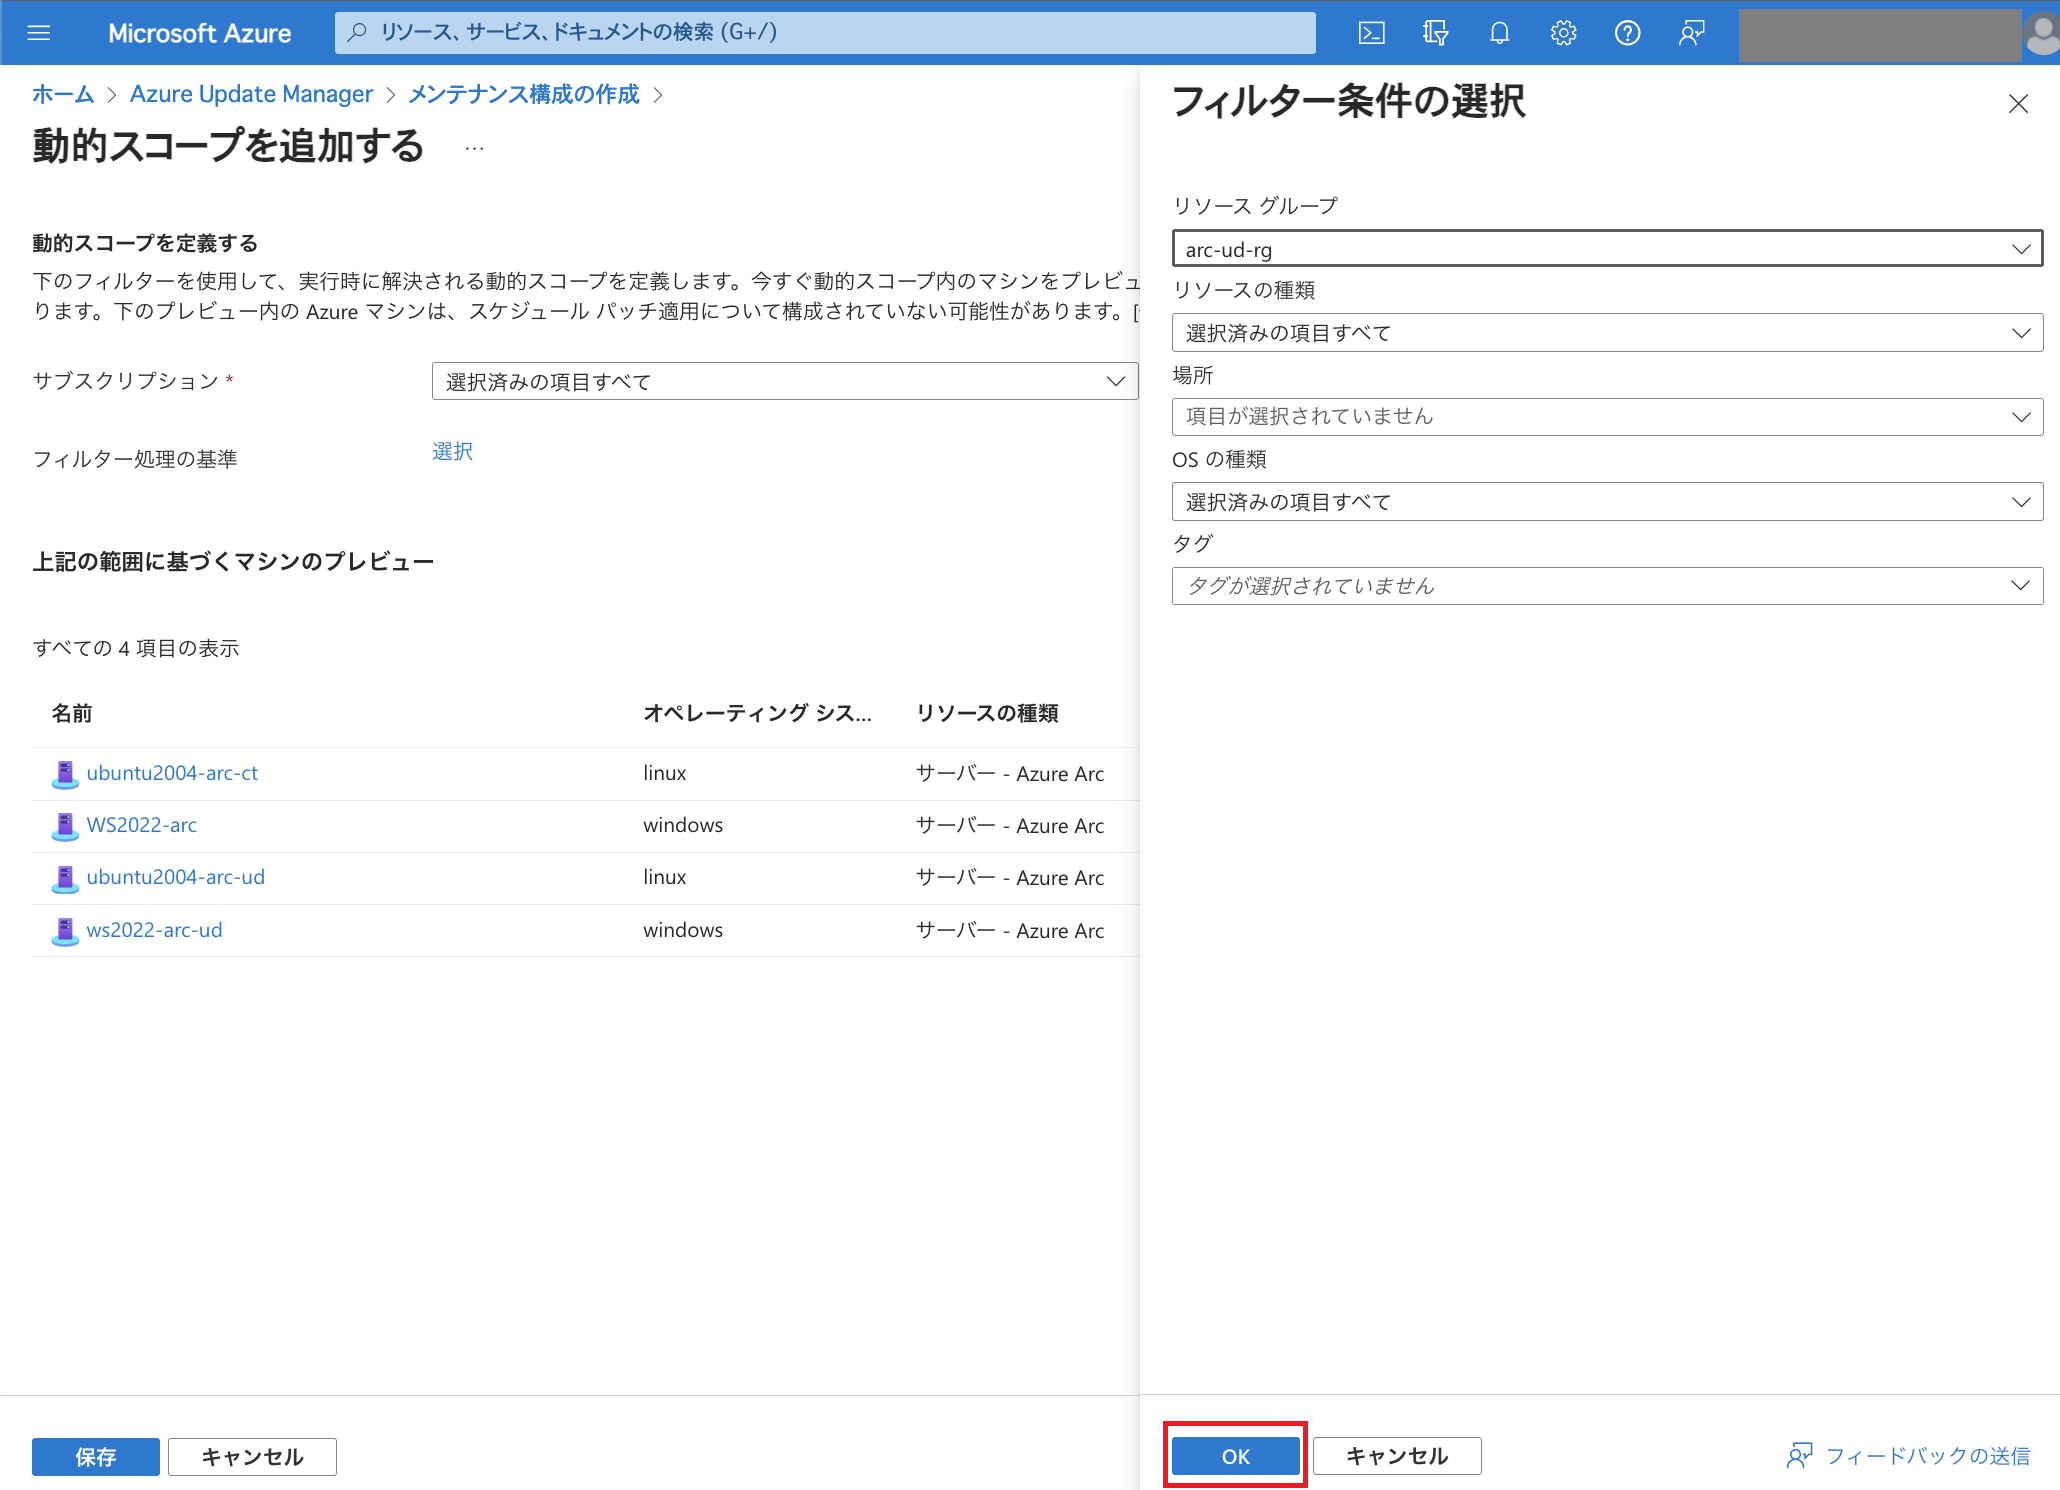Open the help question mark icon
The width and height of the screenshot is (2060, 1490).
1627,33
